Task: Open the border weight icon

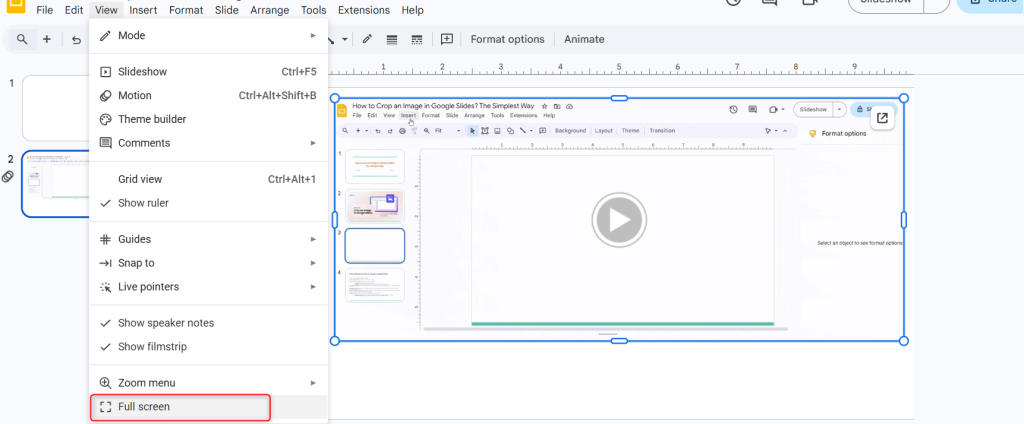Action: [x=392, y=39]
